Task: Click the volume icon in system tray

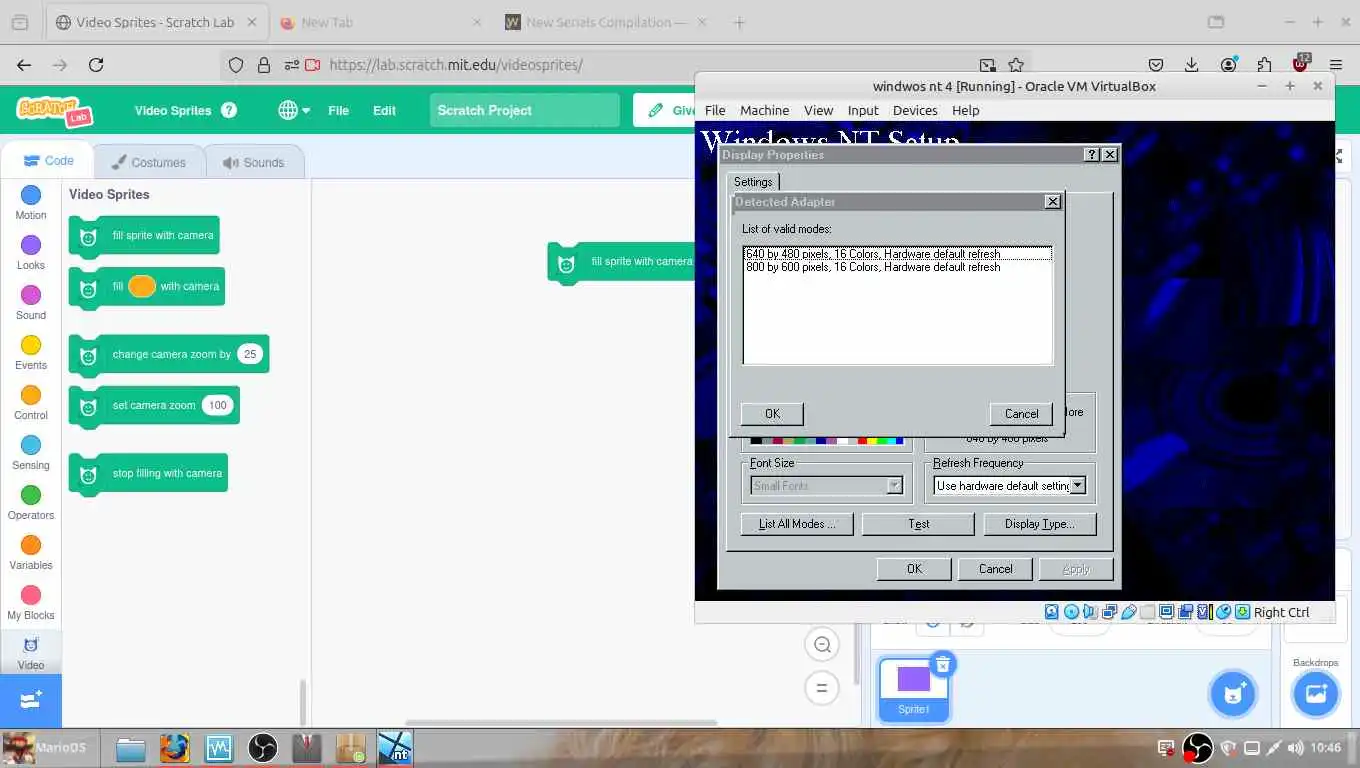Action: click(1296, 747)
